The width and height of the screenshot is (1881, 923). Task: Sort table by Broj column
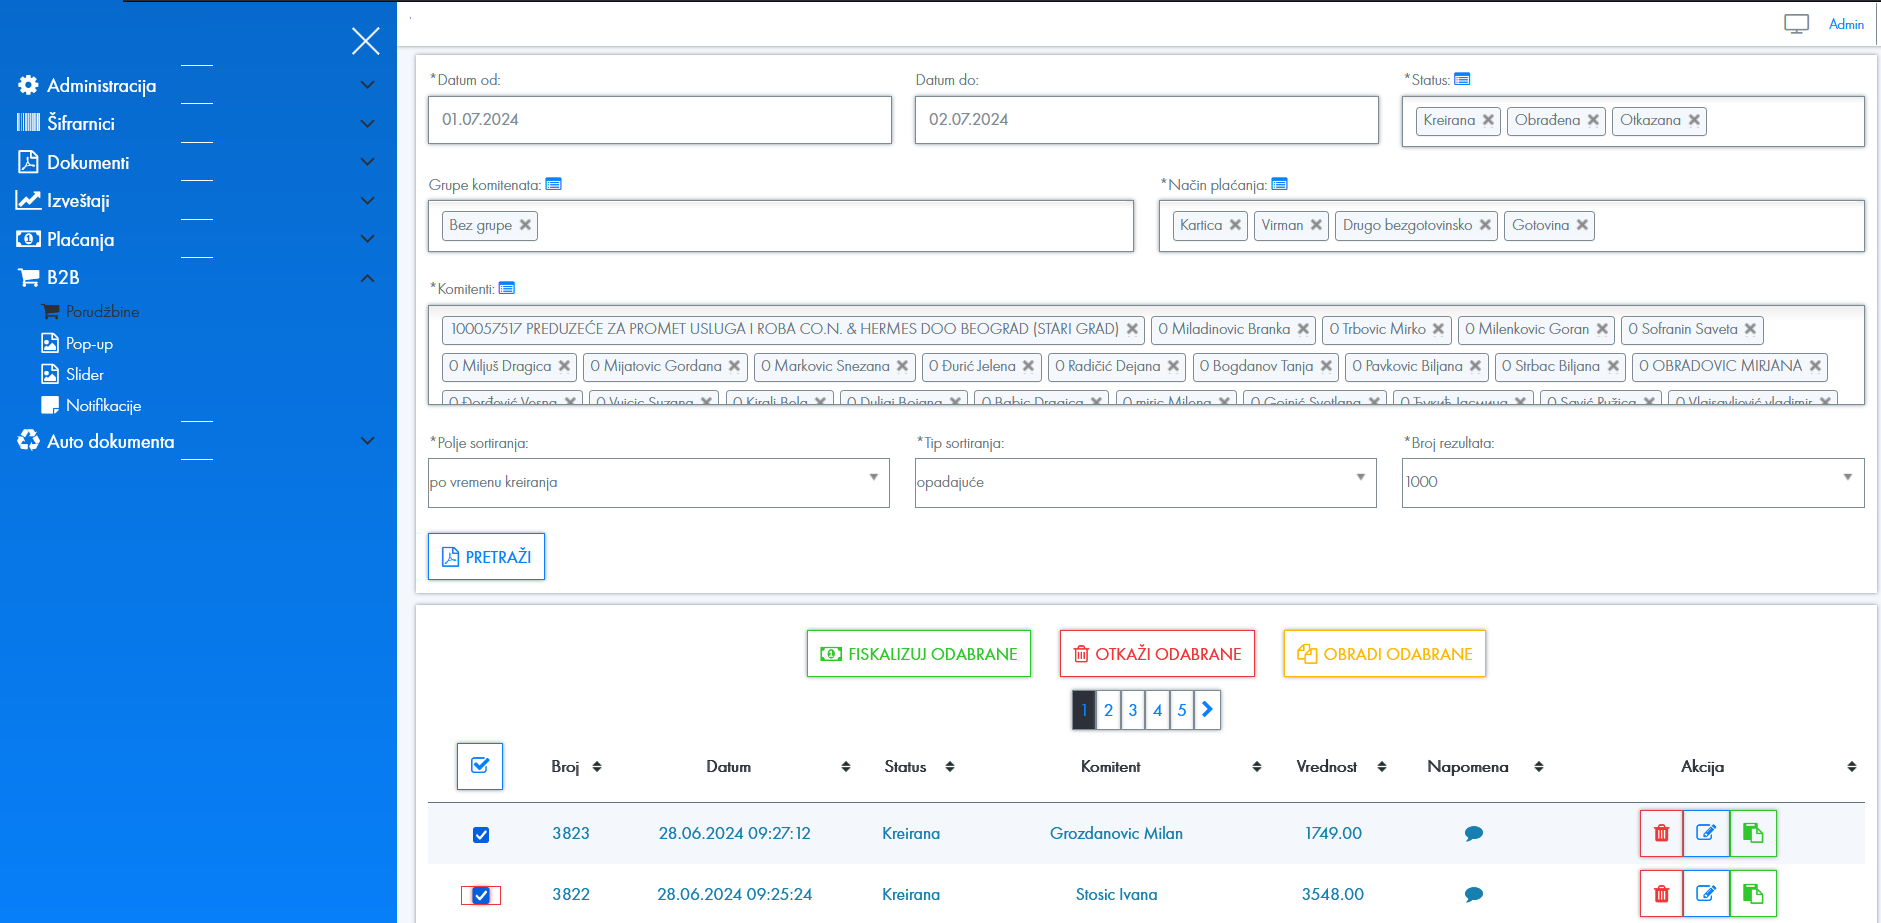pyautogui.click(x=597, y=767)
